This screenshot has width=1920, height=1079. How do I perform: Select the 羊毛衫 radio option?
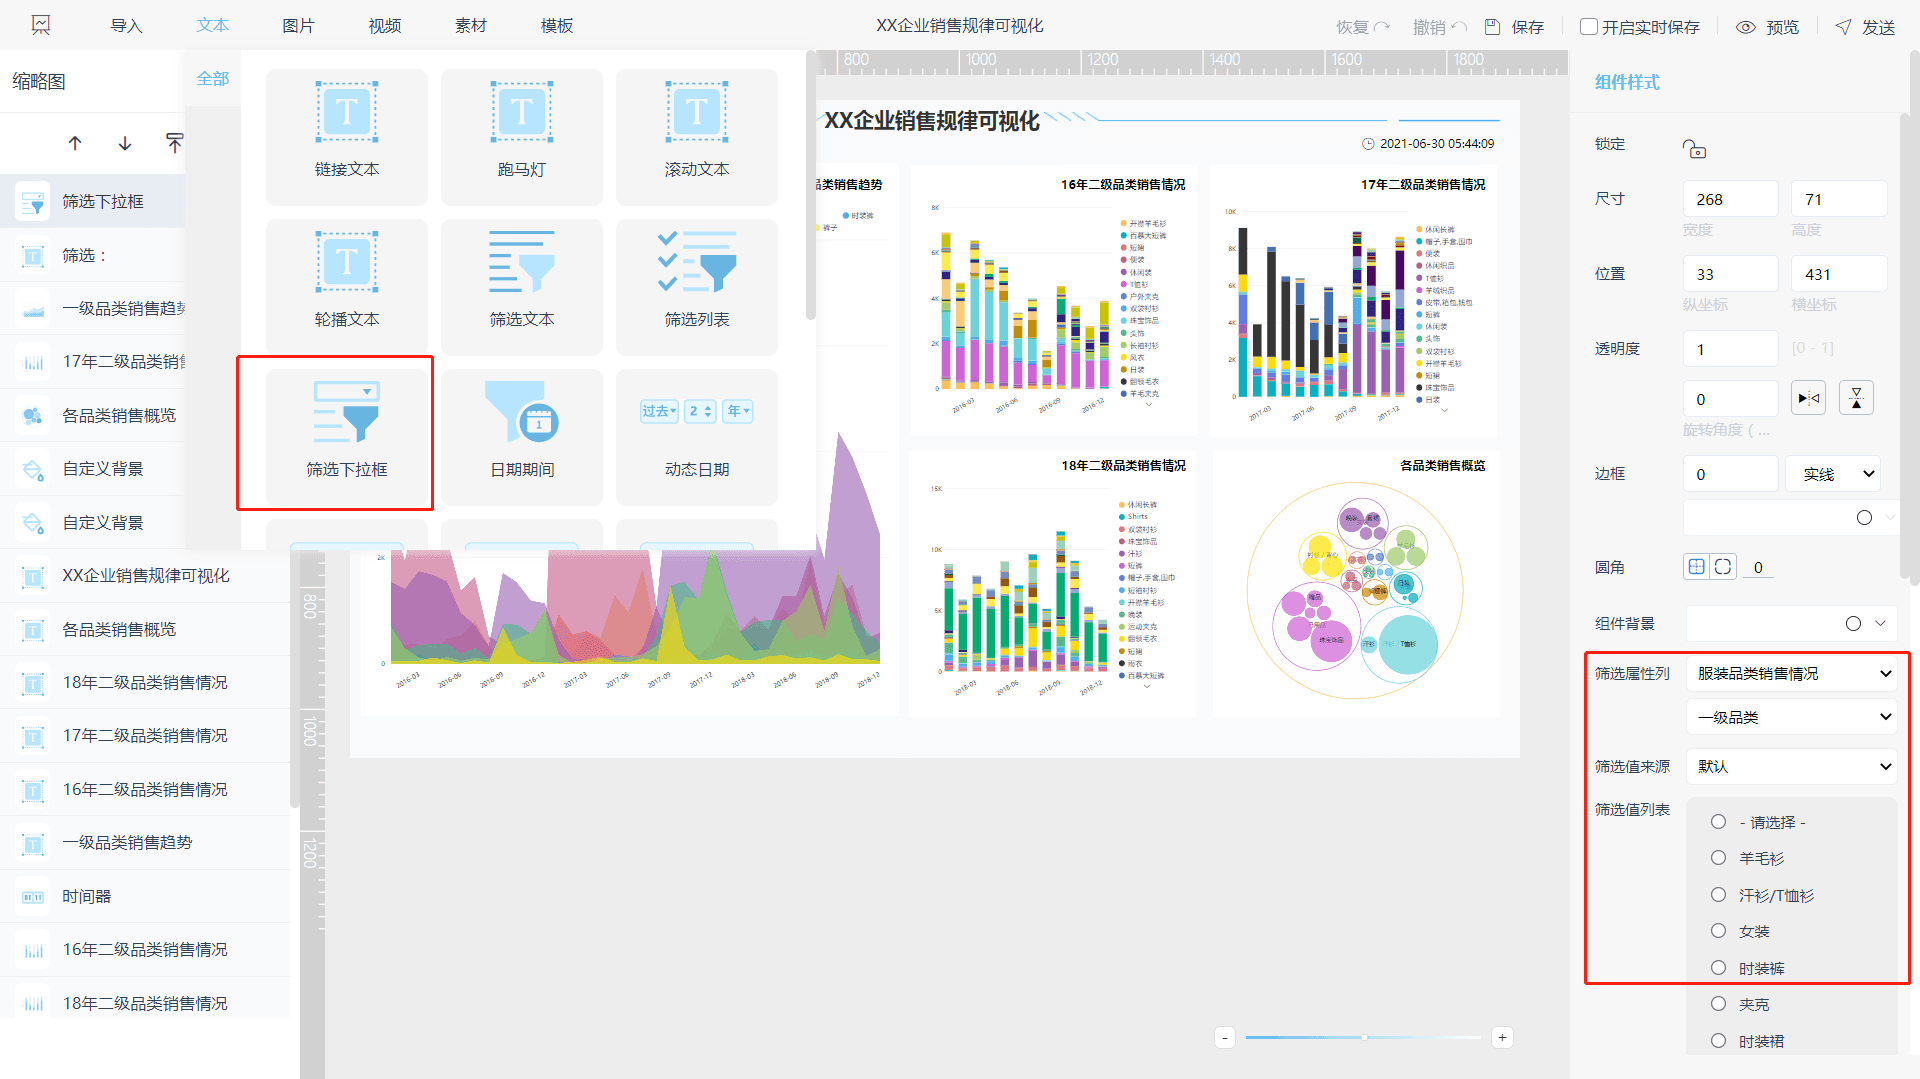pos(1718,858)
